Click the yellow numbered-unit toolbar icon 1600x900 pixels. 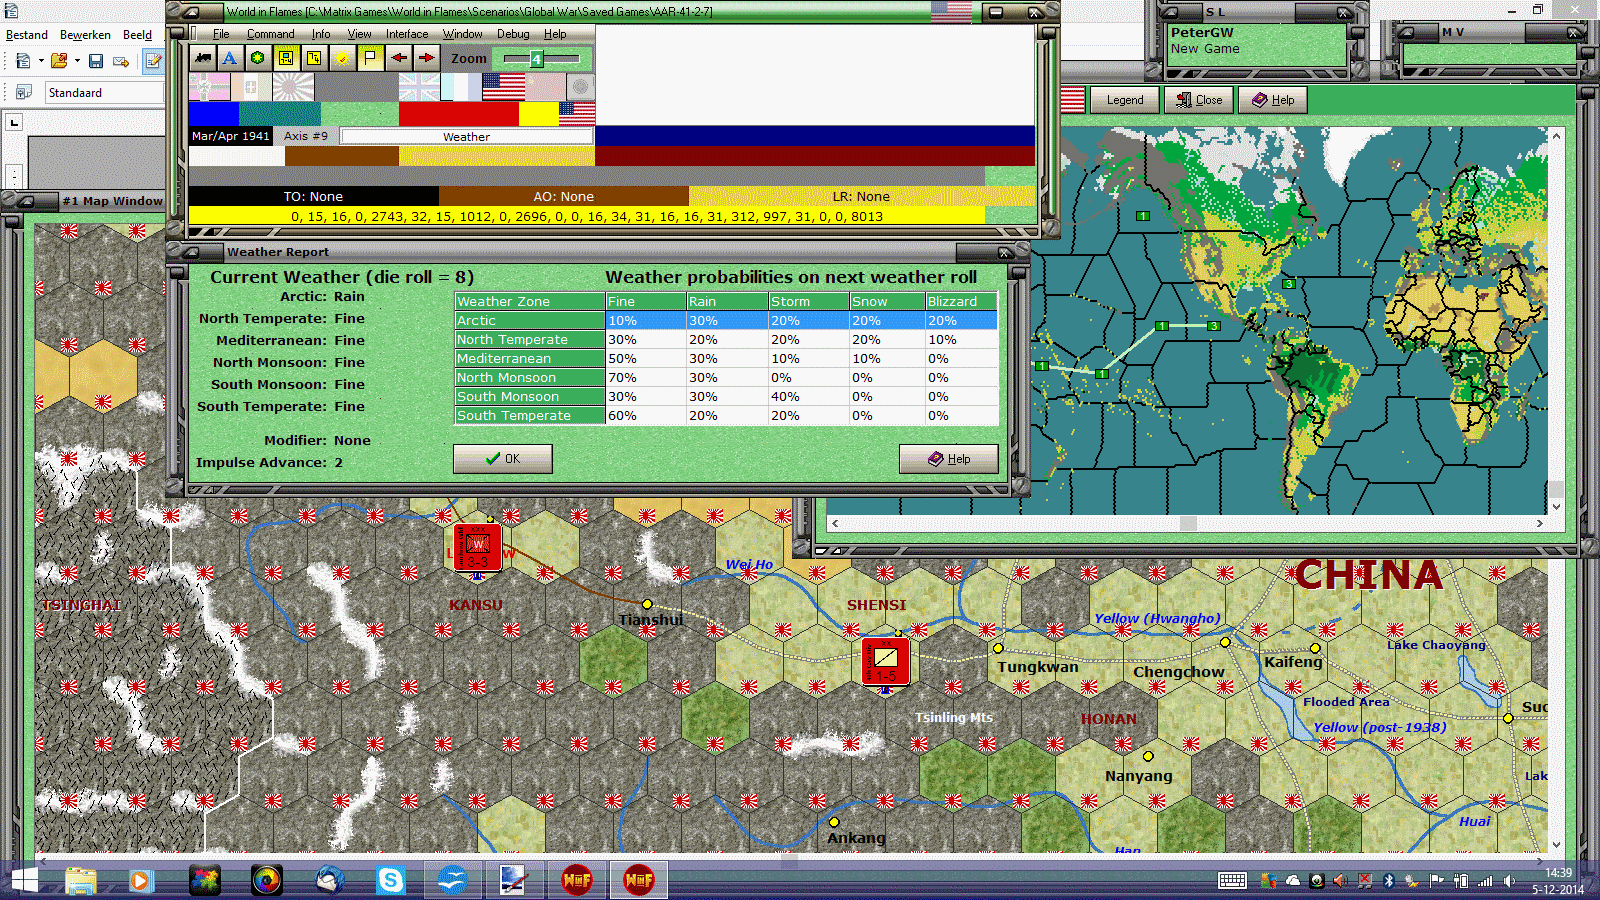click(x=314, y=58)
